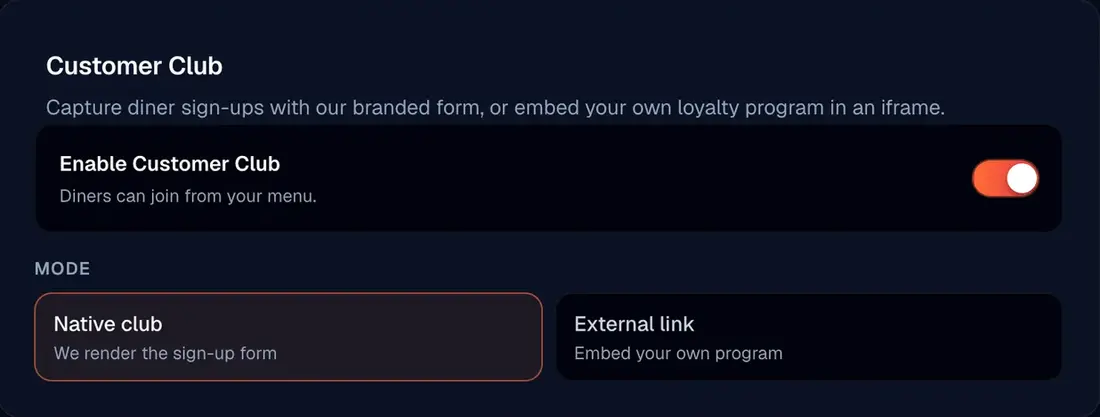This screenshot has width=1100, height=417.
Task: Toggle the Enable Customer Club switch
Action: [x=1005, y=178]
